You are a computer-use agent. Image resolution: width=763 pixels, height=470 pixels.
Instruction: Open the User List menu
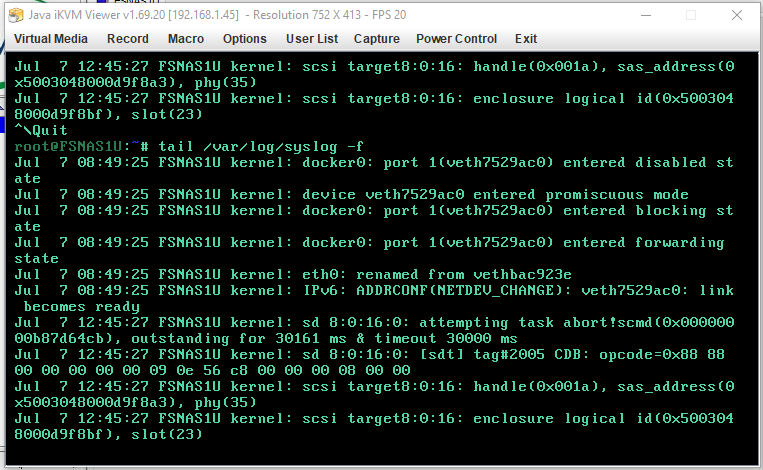click(312, 39)
